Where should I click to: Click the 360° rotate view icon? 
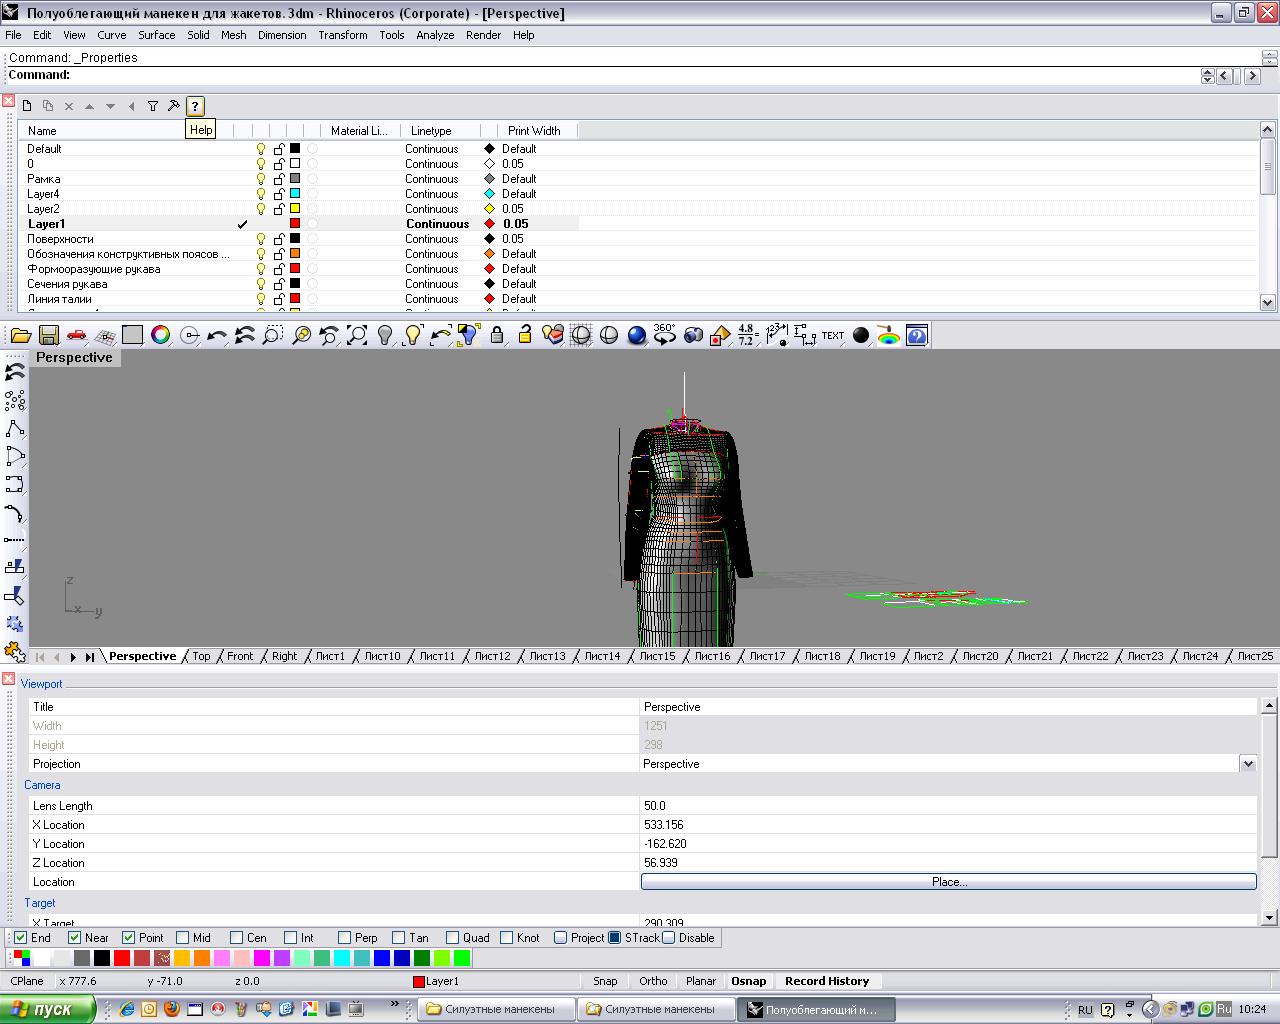664,335
